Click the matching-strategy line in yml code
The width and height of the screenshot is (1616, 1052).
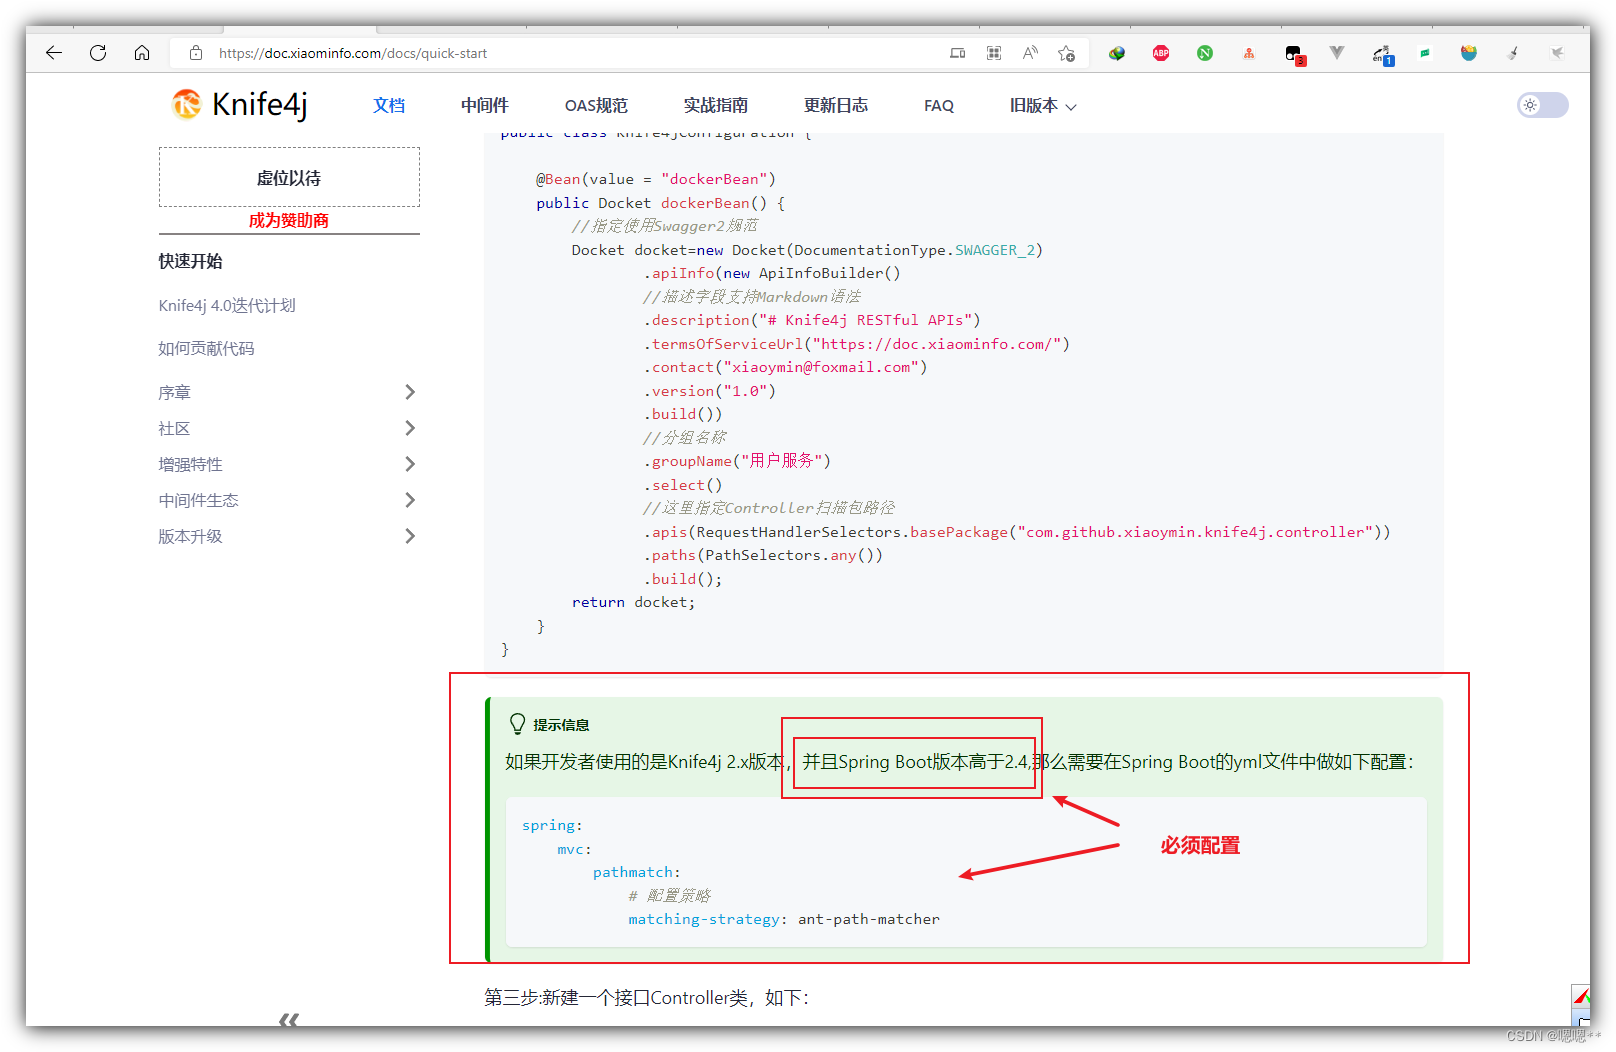(x=784, y=919)
